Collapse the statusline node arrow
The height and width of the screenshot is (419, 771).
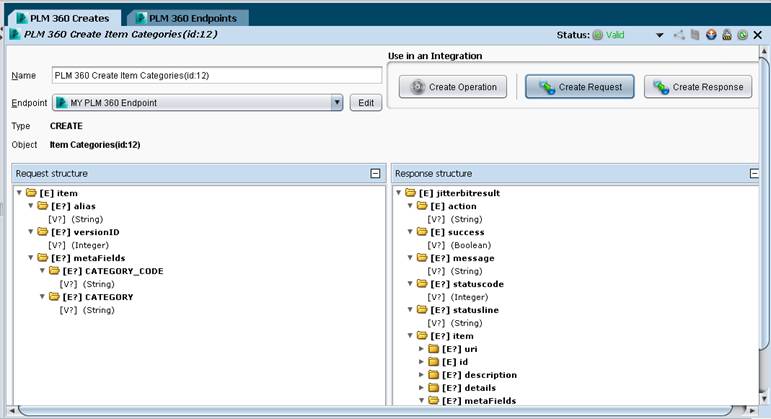pyautogui.click(x=410, y=309)
